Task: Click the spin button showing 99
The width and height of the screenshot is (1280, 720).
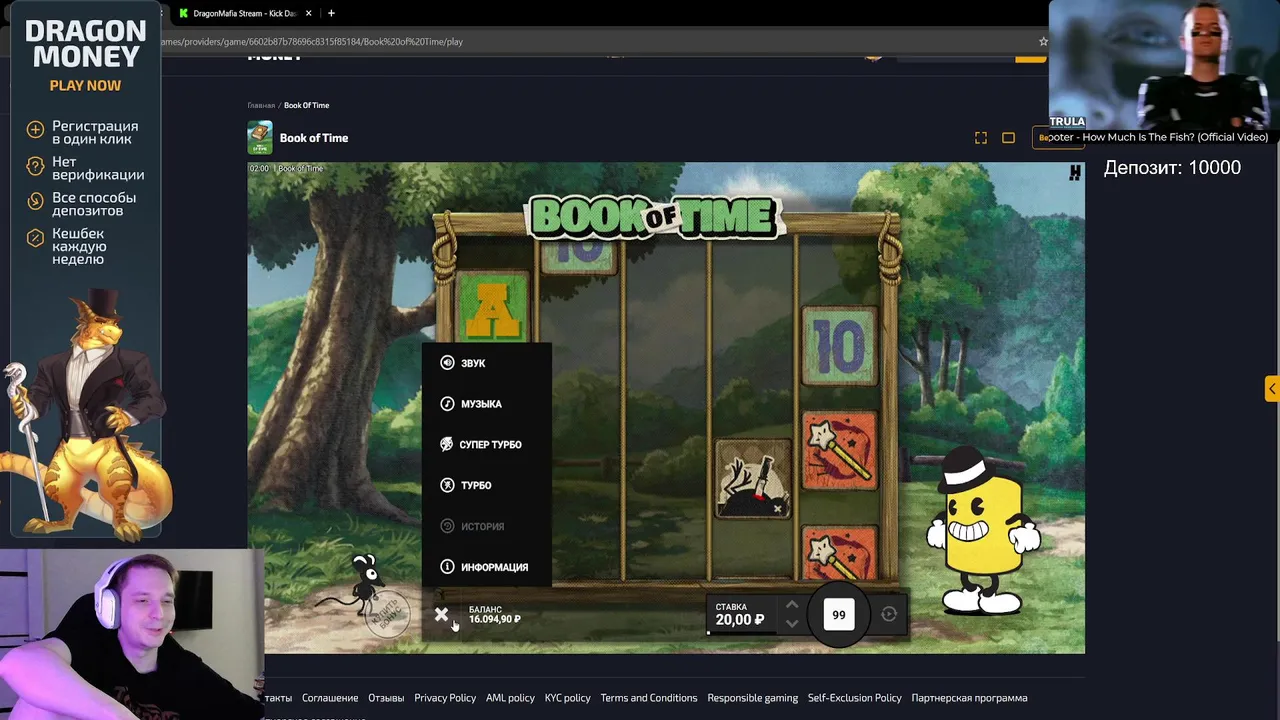Action: coord(839,615)
